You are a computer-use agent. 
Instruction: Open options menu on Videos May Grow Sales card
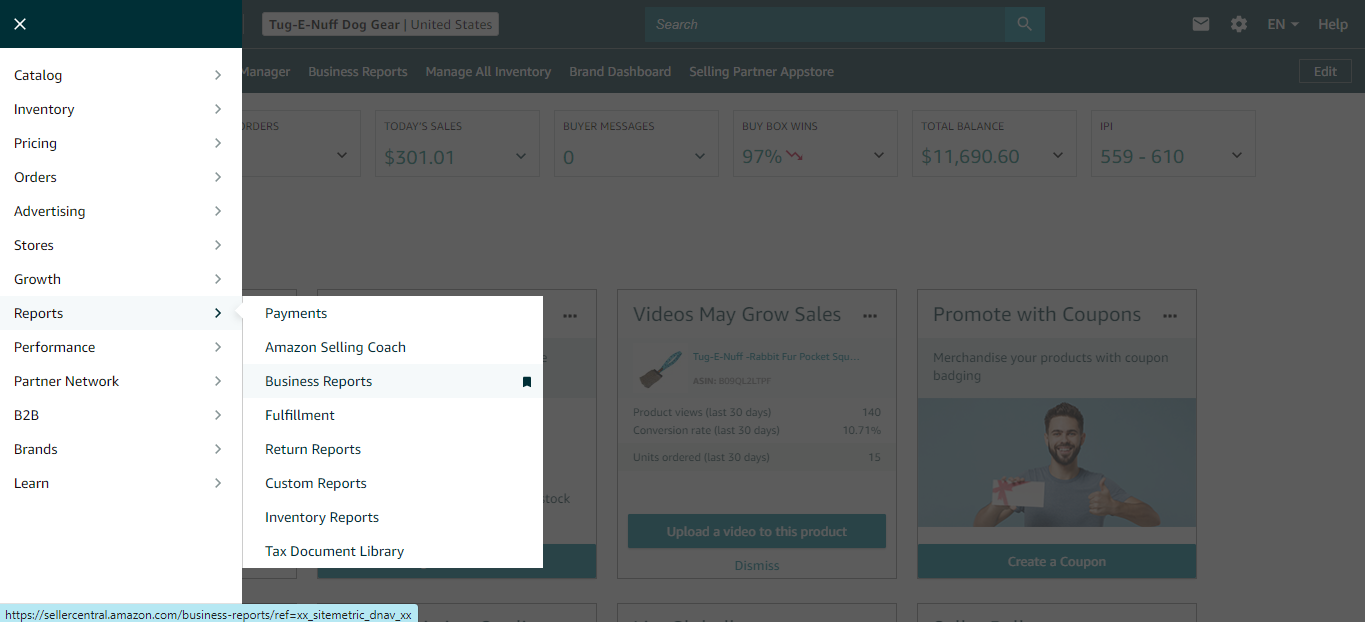pos(870,314)
